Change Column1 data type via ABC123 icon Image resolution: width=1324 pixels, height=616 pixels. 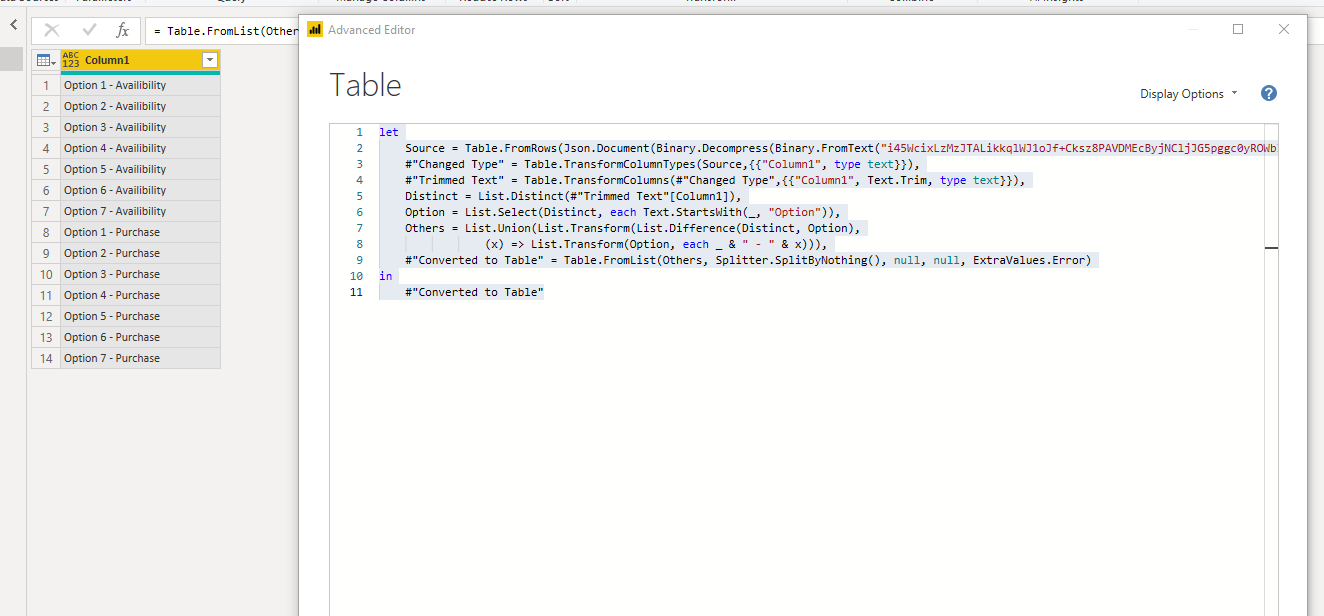coord(71,60)
